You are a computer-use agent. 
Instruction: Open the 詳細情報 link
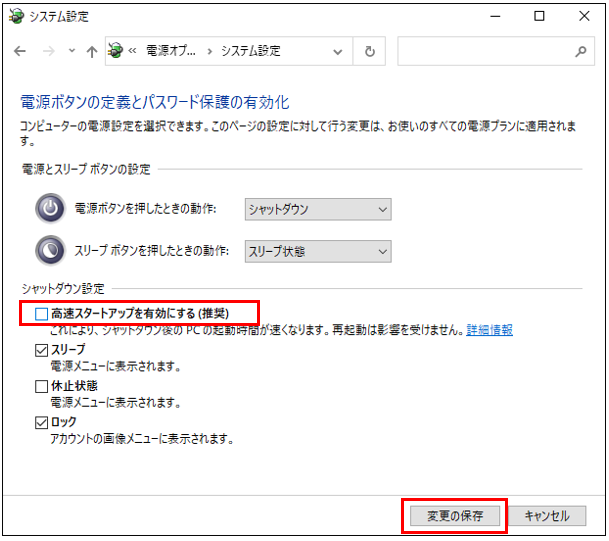[489, 330]
